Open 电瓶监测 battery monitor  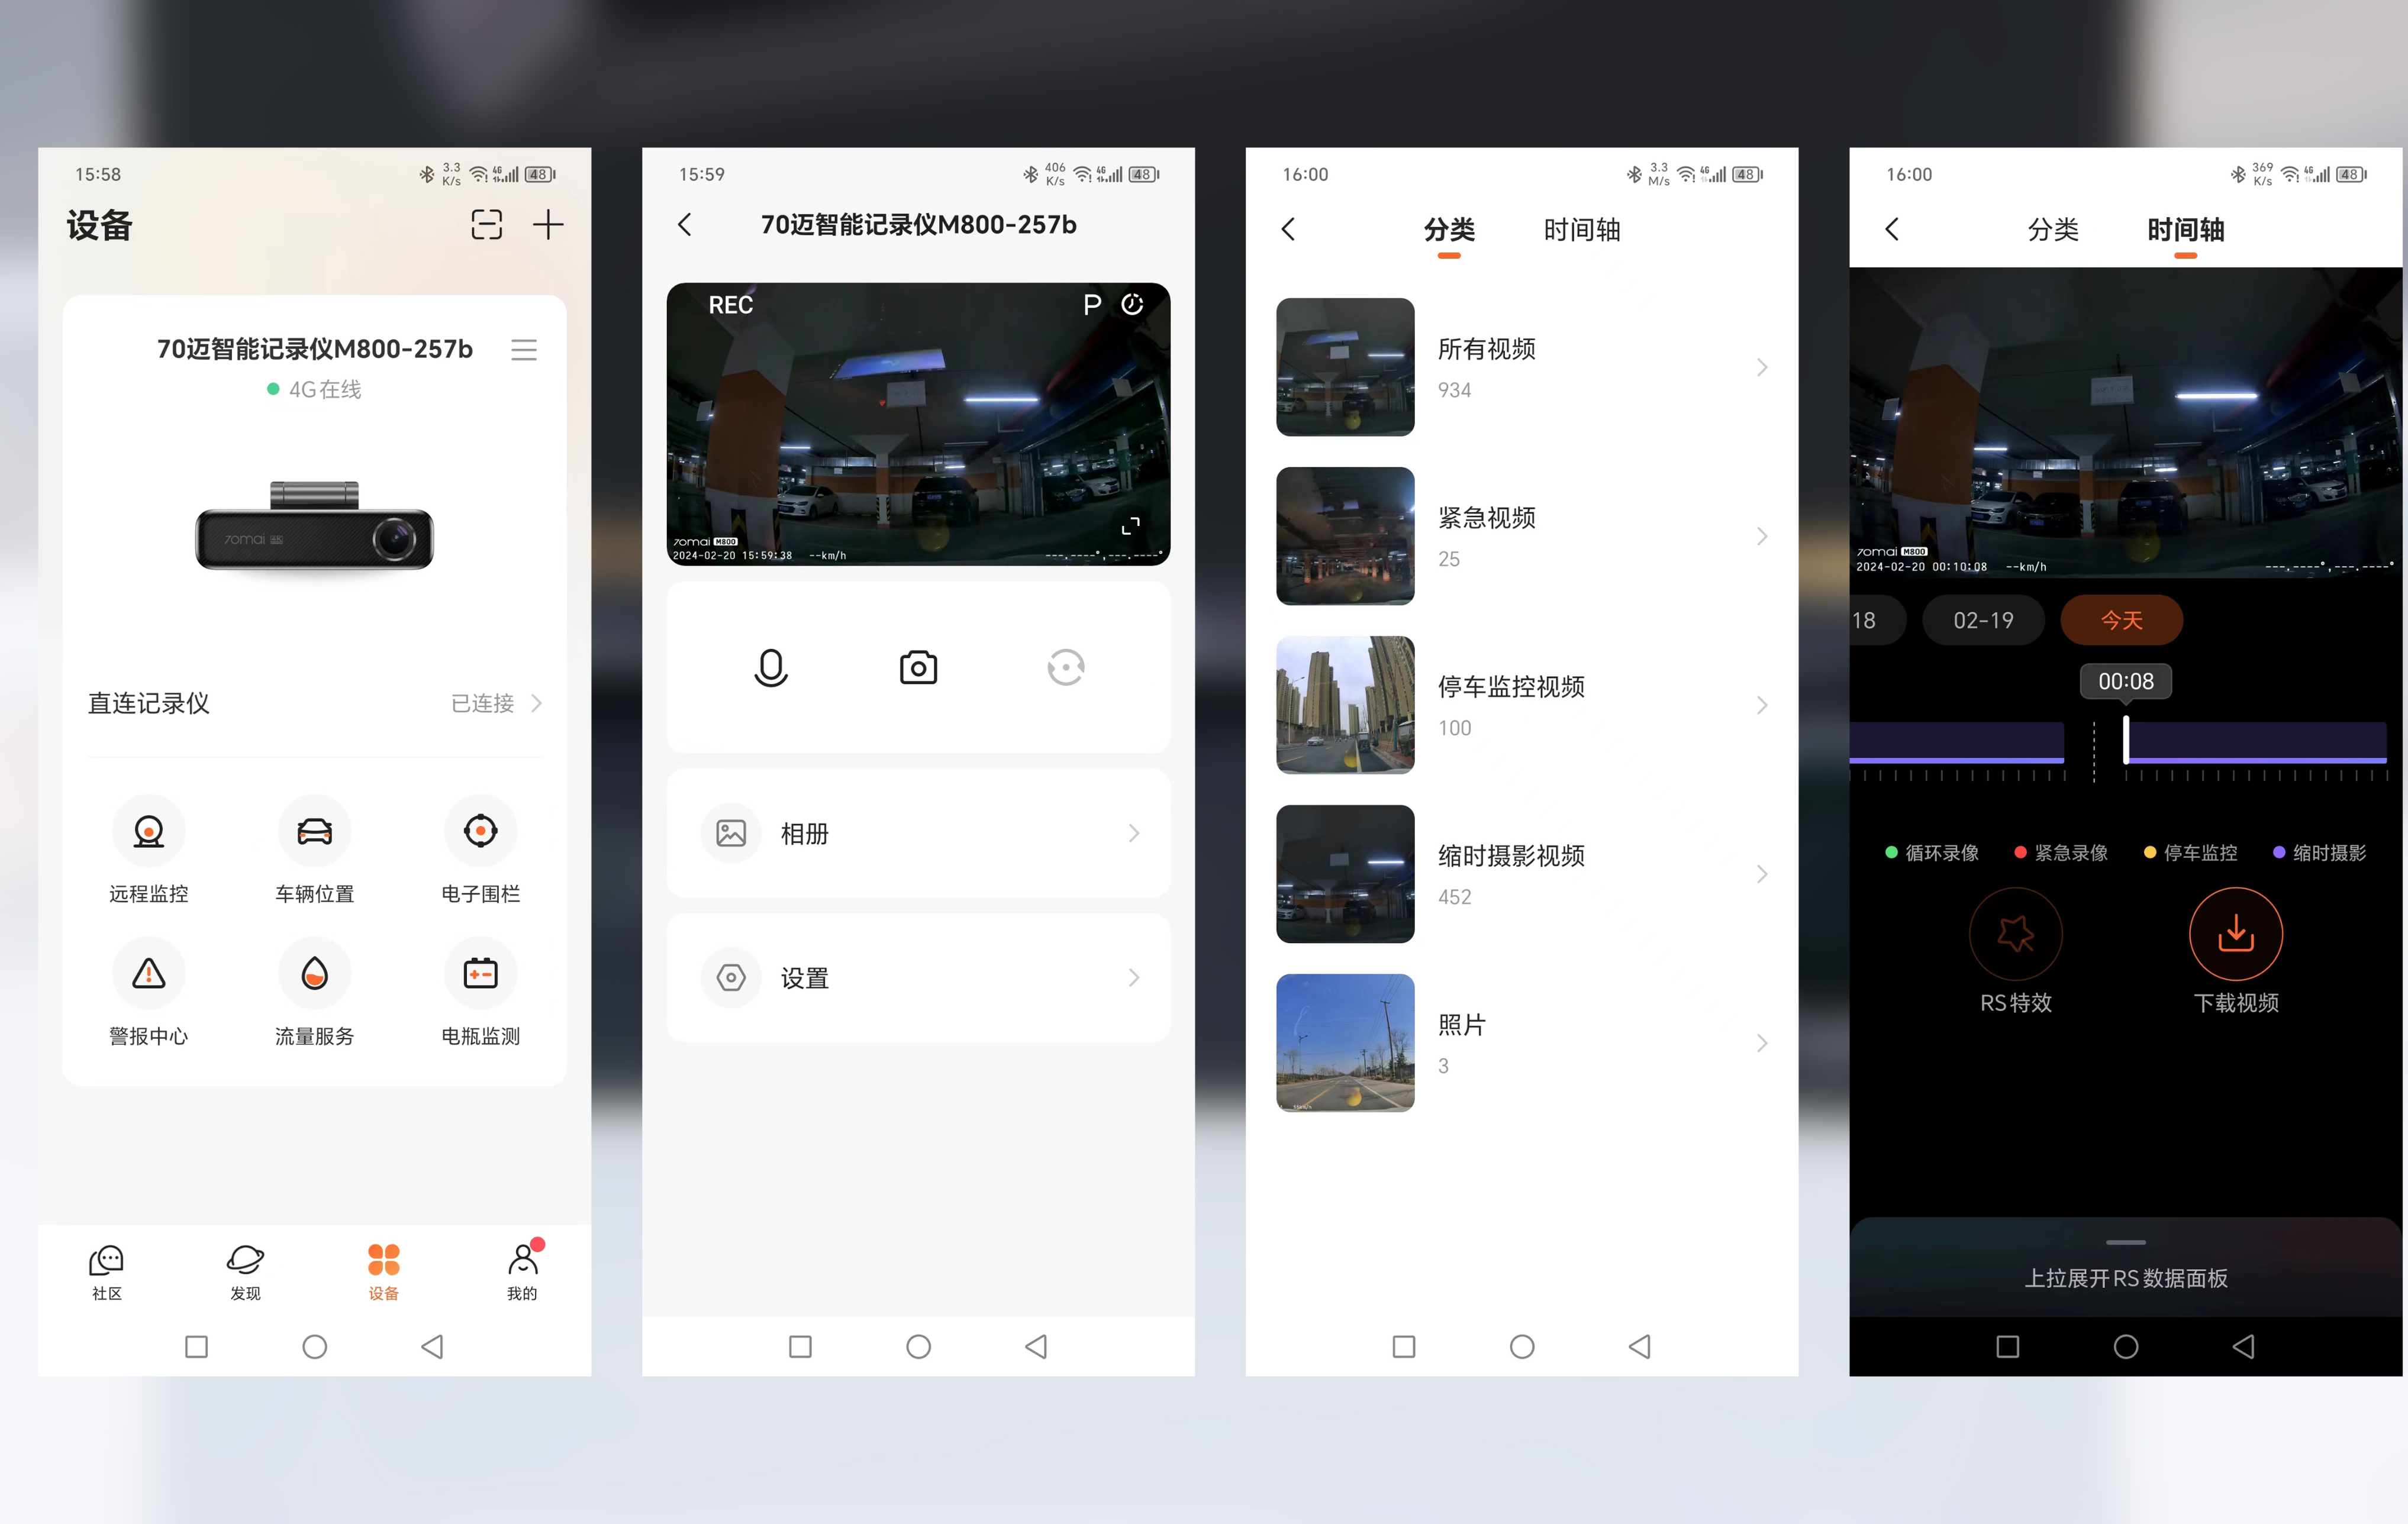481,992
